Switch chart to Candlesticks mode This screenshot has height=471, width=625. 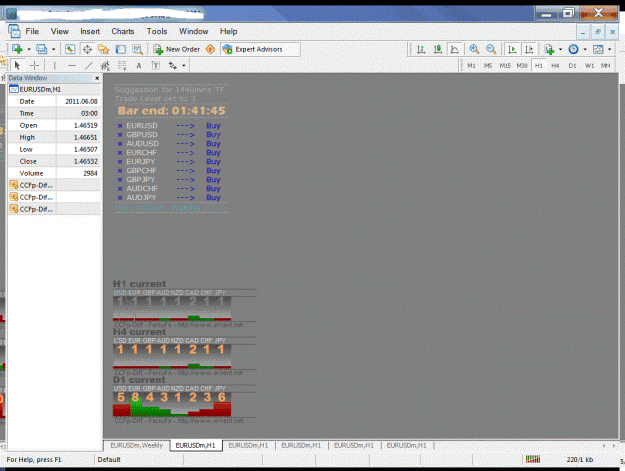point(438,49)
